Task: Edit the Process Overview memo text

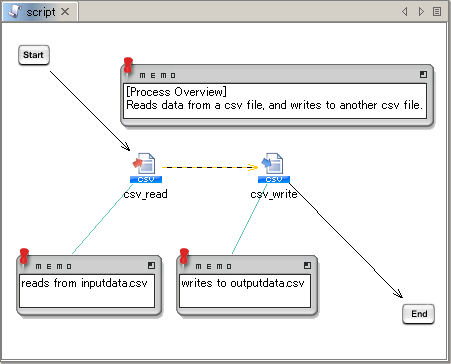Action: (x=275, y=101)
